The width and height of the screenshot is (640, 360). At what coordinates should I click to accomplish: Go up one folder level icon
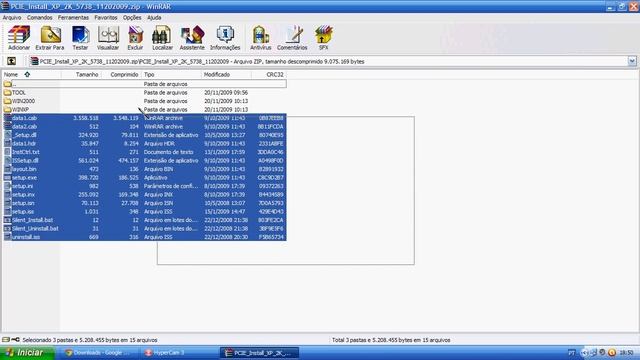coord(11,61)
